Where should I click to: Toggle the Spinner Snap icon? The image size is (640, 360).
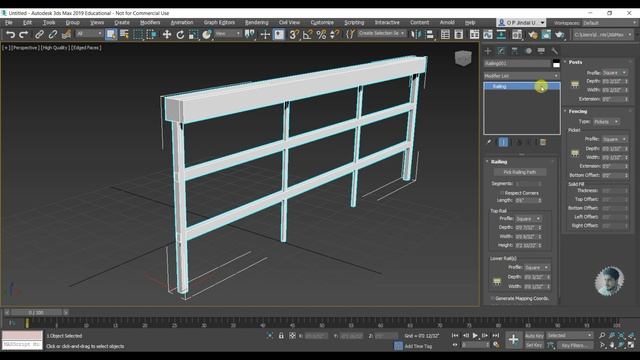coord(334,35)
